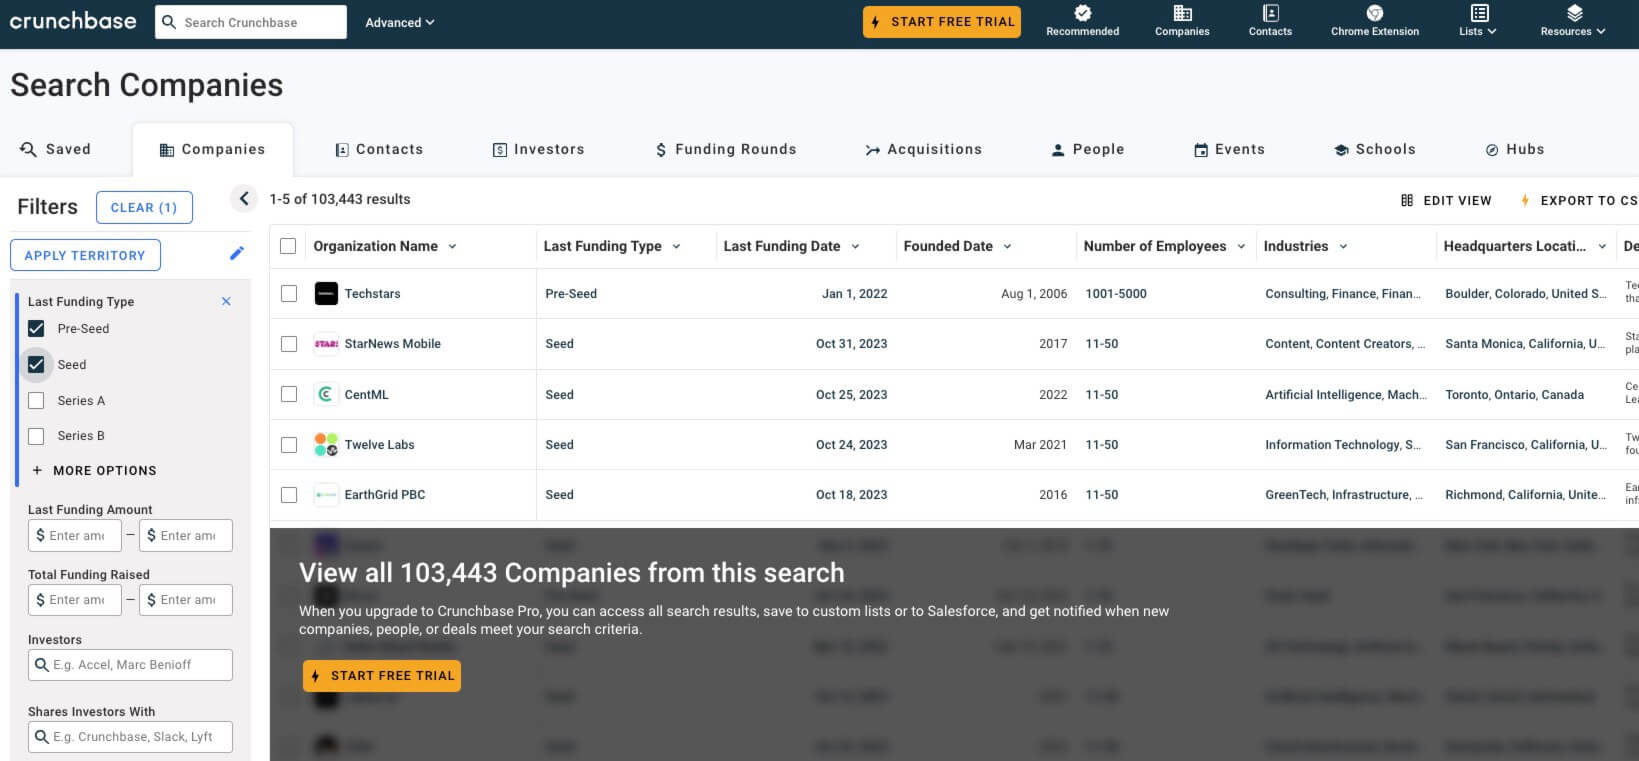Open Companies icon in the top navigation
Viewport: 1639px width, 761px height.
click(1182, 13)
